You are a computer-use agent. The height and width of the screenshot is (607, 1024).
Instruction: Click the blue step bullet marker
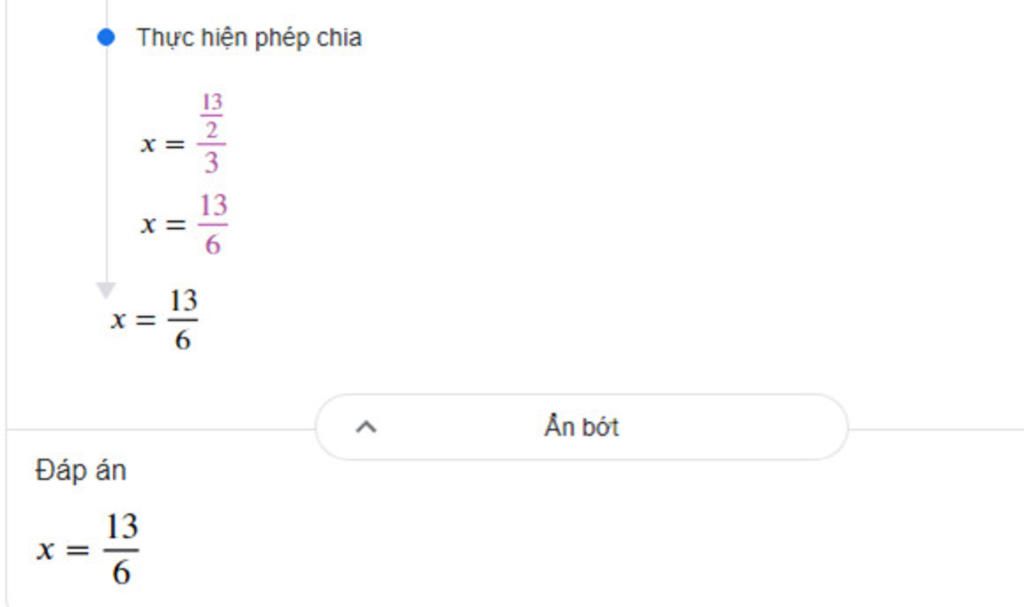(106, 38)
